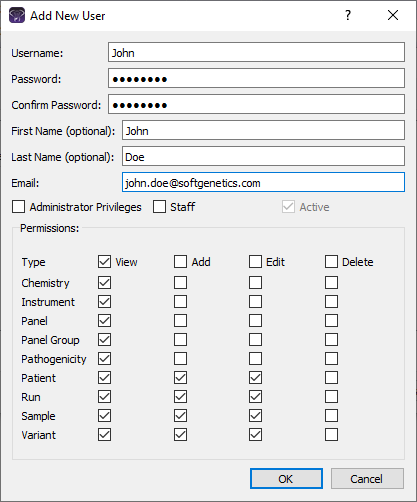Check the Edit column header checkbox
Screen dimensions: 417x502
tap(255, 262)
